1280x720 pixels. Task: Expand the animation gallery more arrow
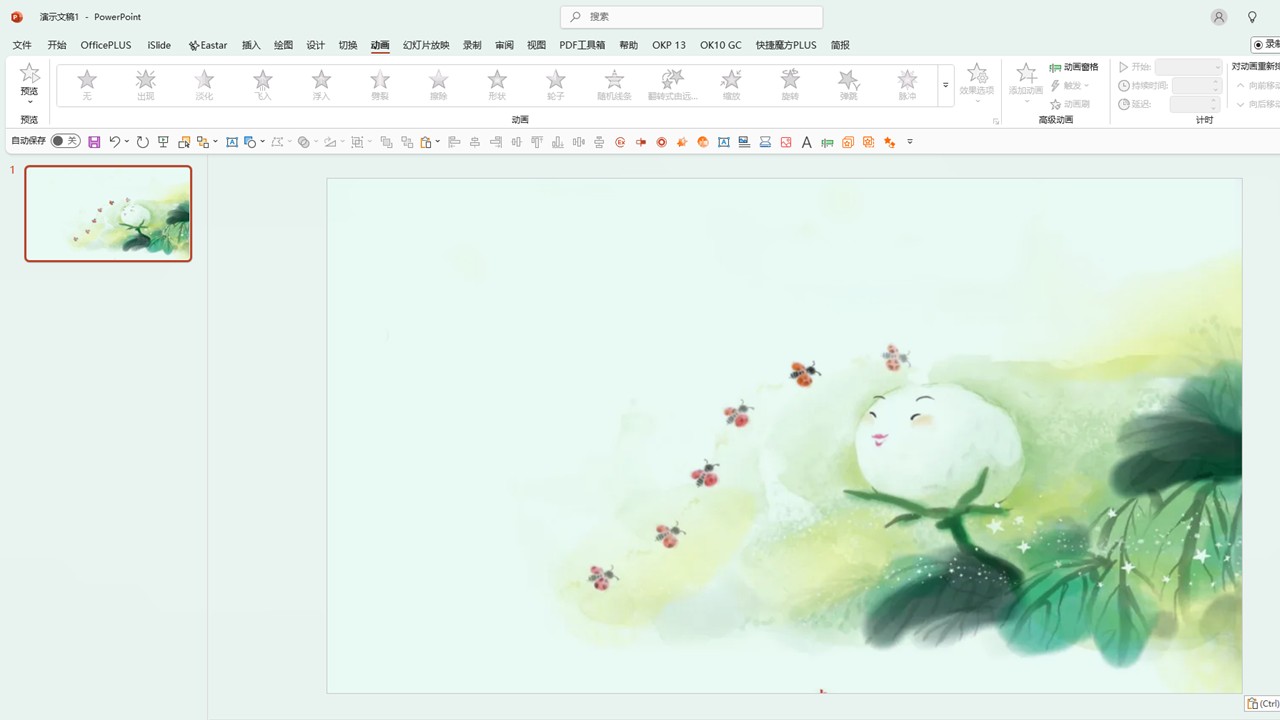[x=946, y=85]
